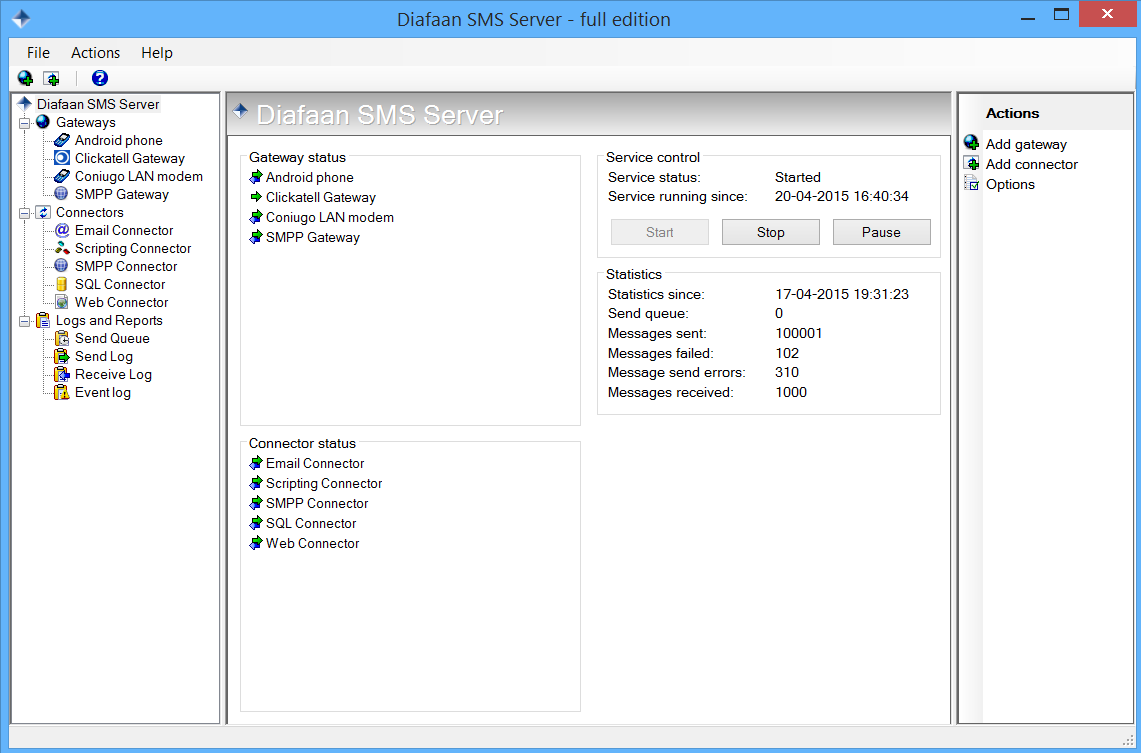The height and width of the screenshot is (753, 1141).
Task: Click Coniugo LAN modem status arrow icon
Action: pos(255,217)
